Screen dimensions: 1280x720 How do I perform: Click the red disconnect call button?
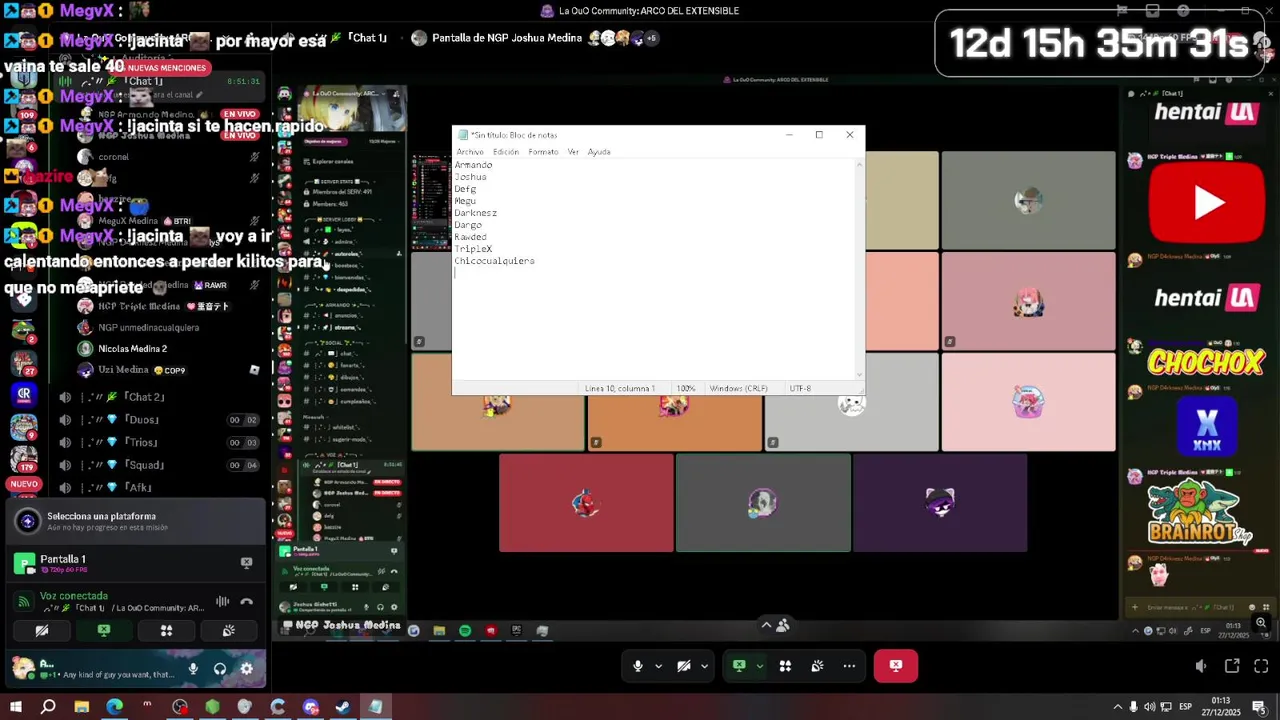pos(895,666)
